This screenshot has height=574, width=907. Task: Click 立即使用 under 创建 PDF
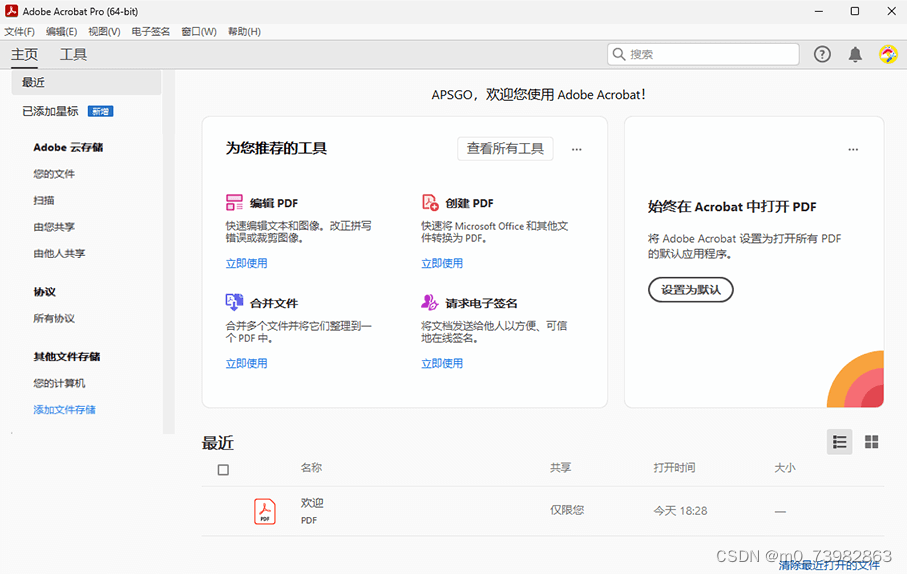442,263
